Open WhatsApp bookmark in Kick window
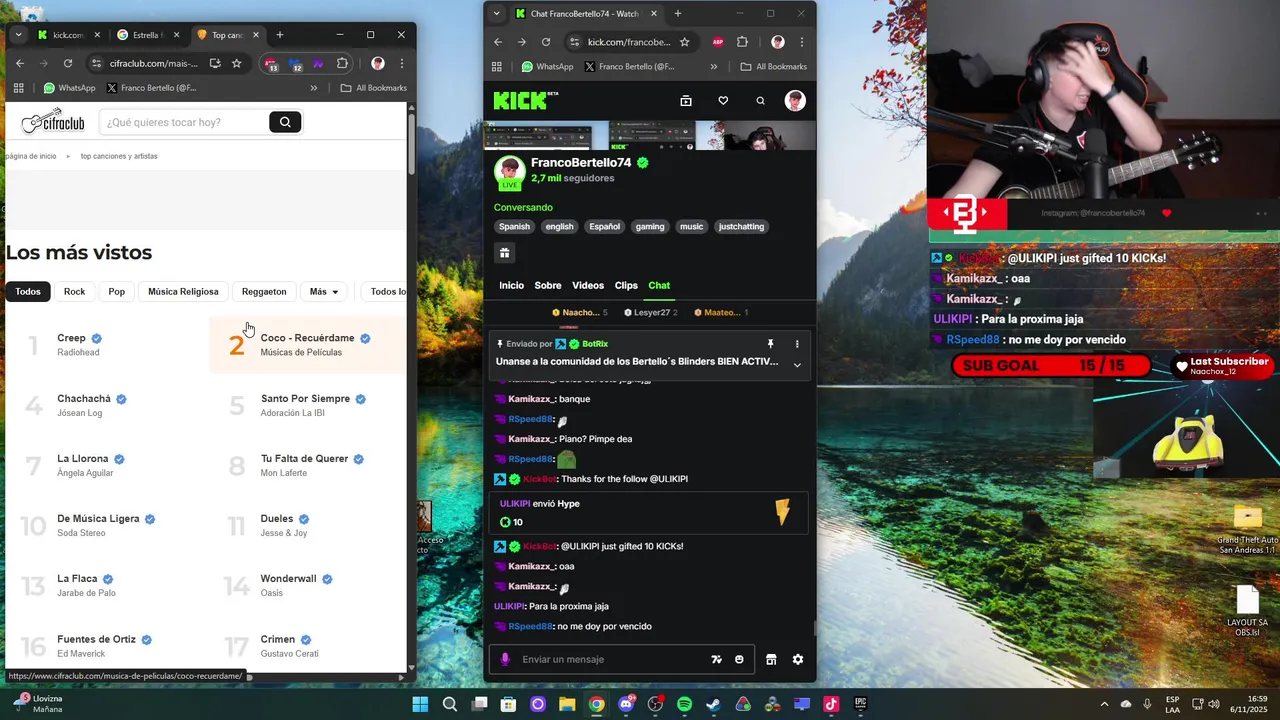The image size is (1280, 720). 547,67
